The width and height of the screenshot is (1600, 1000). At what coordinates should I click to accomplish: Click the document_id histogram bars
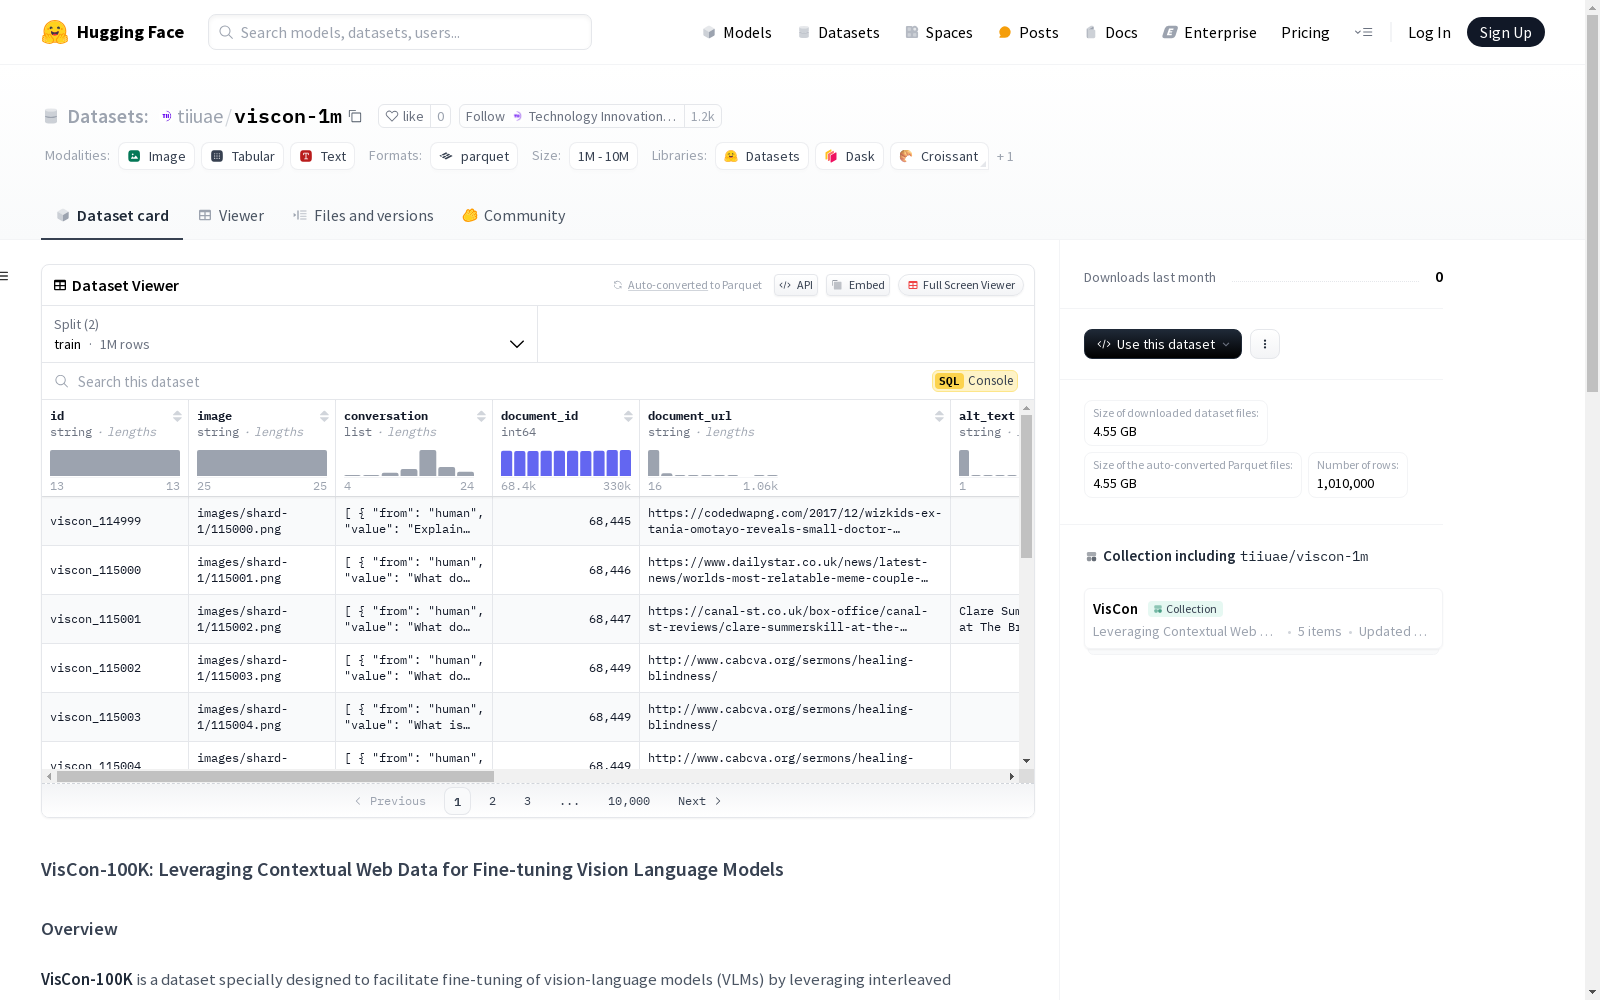click(x=566, y=463)
